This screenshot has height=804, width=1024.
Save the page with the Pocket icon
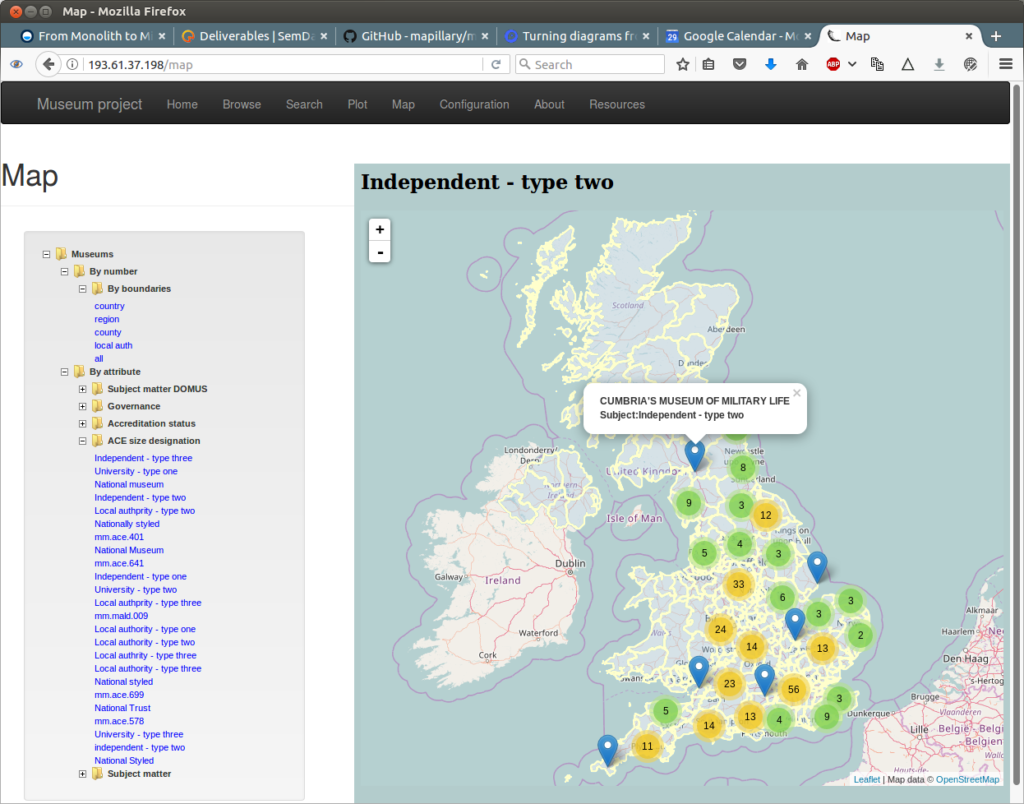pyautogui.click(x=739, y=63)
